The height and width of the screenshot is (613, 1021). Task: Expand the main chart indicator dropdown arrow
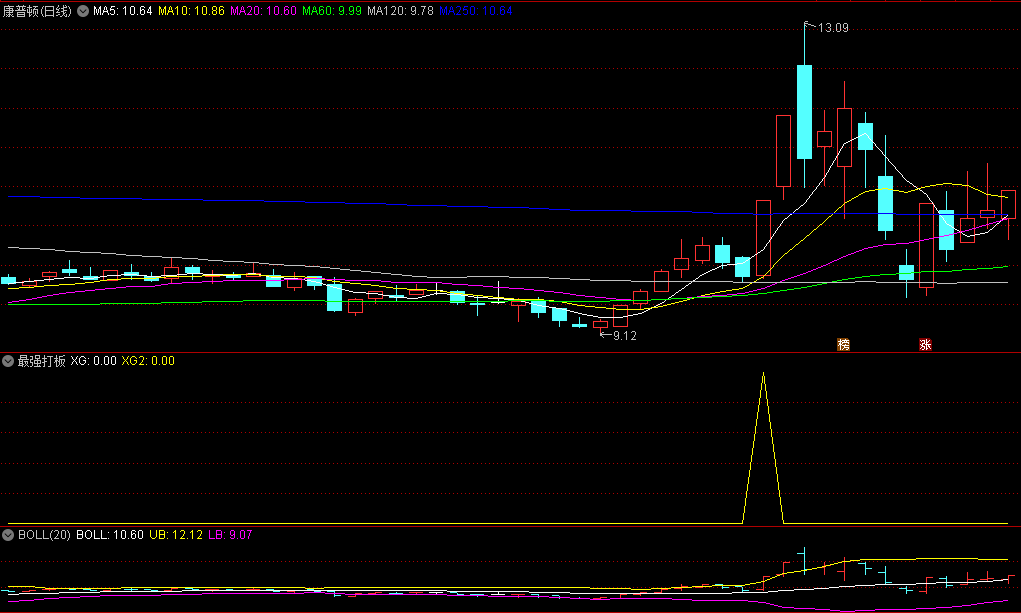click(x=83, y=11)
